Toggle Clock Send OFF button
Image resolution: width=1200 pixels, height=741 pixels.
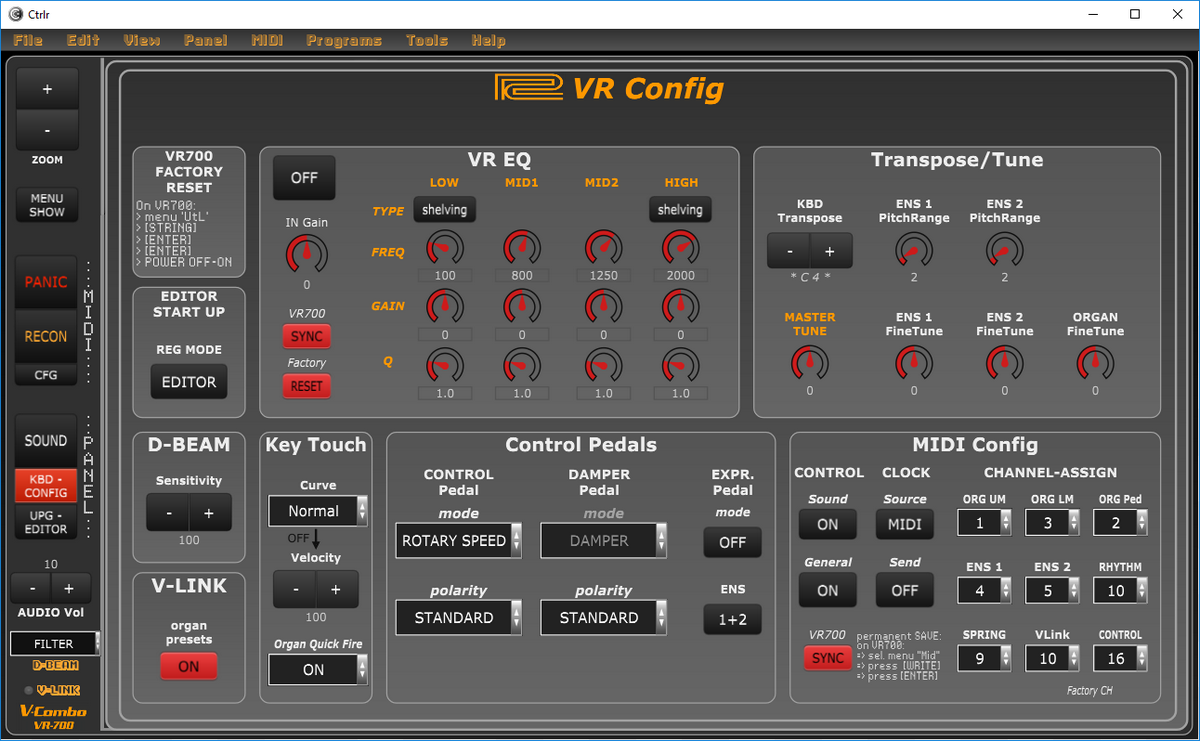[904, 590]
